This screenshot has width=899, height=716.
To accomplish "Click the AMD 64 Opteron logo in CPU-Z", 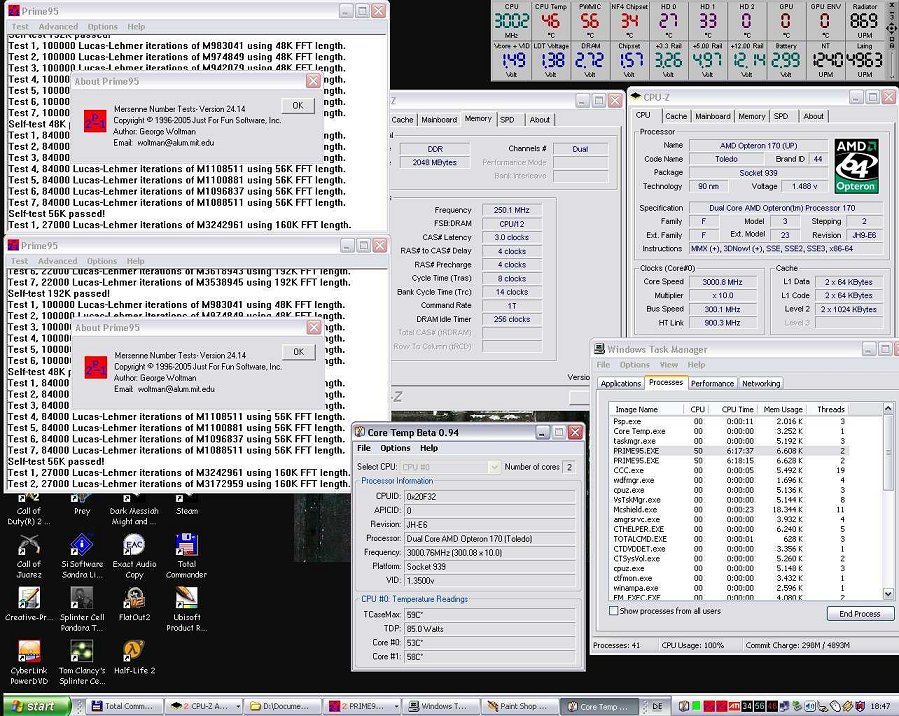I will (856, 165).
